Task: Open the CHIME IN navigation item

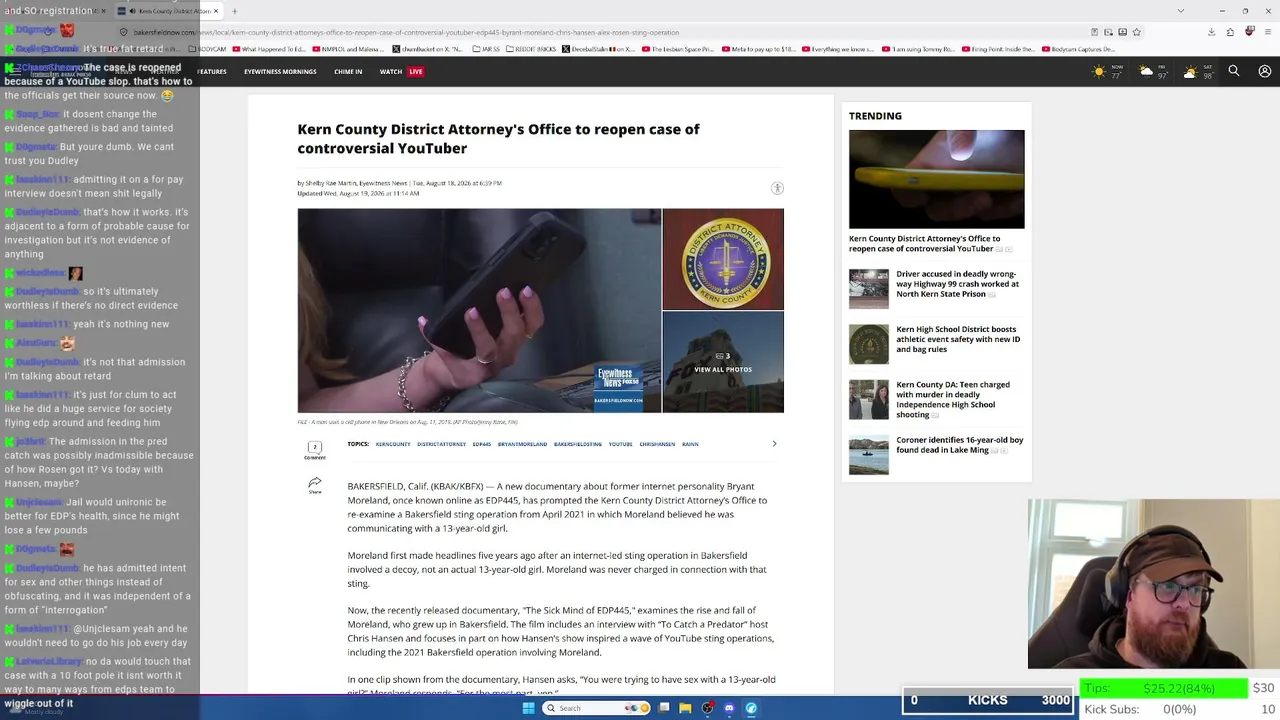Action: pos(348,72)
